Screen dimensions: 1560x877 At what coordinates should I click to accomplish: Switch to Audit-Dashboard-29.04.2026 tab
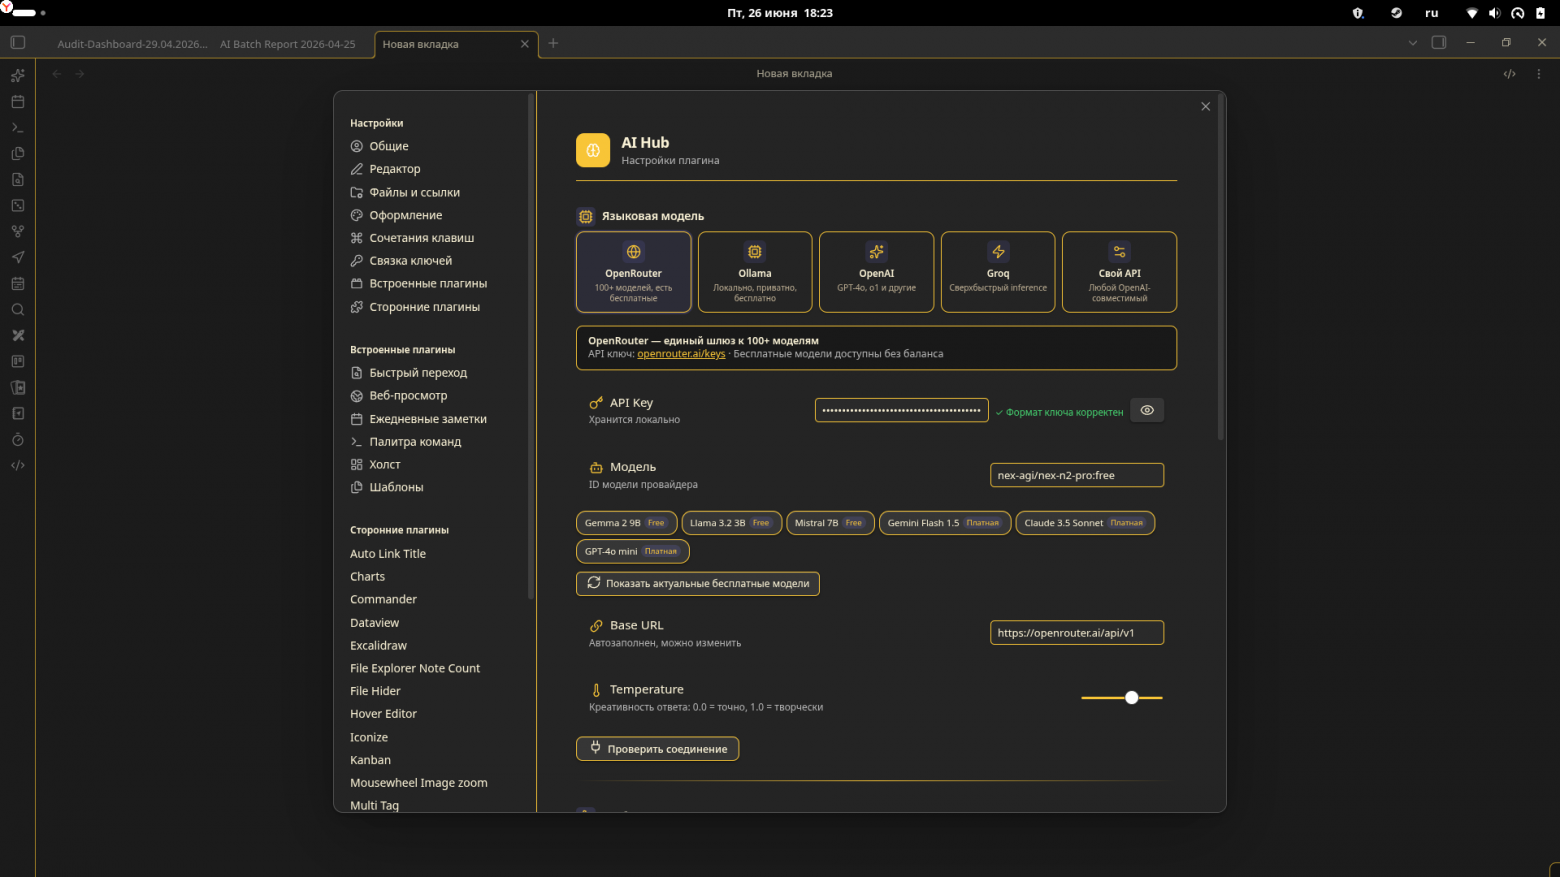click(132, 44)
